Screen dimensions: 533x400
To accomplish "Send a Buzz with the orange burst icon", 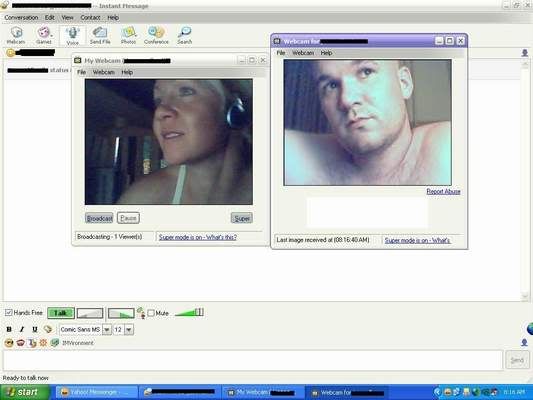I will point(43,343).
